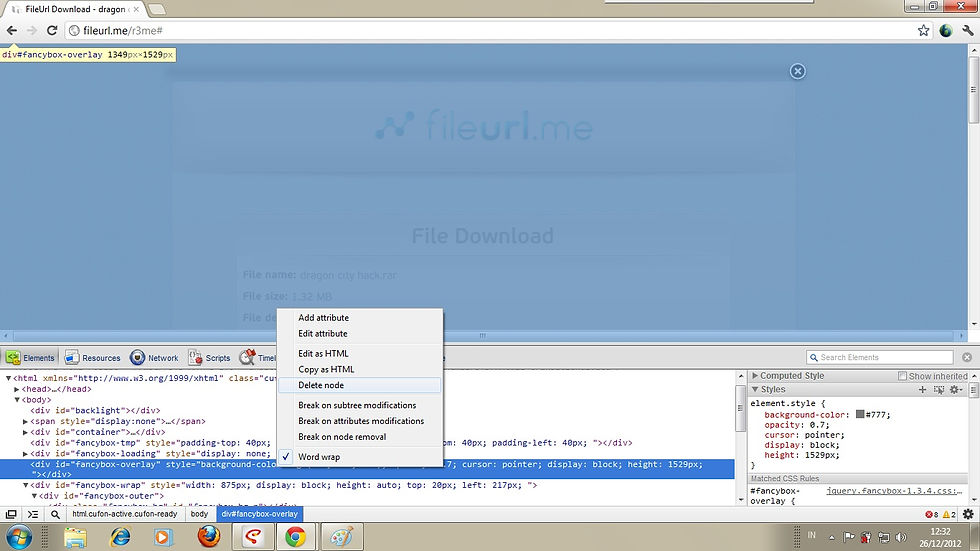The width and height of the screenshot is (980, 551).
Task: Collapse the Styles section
Action: (755, 389)
